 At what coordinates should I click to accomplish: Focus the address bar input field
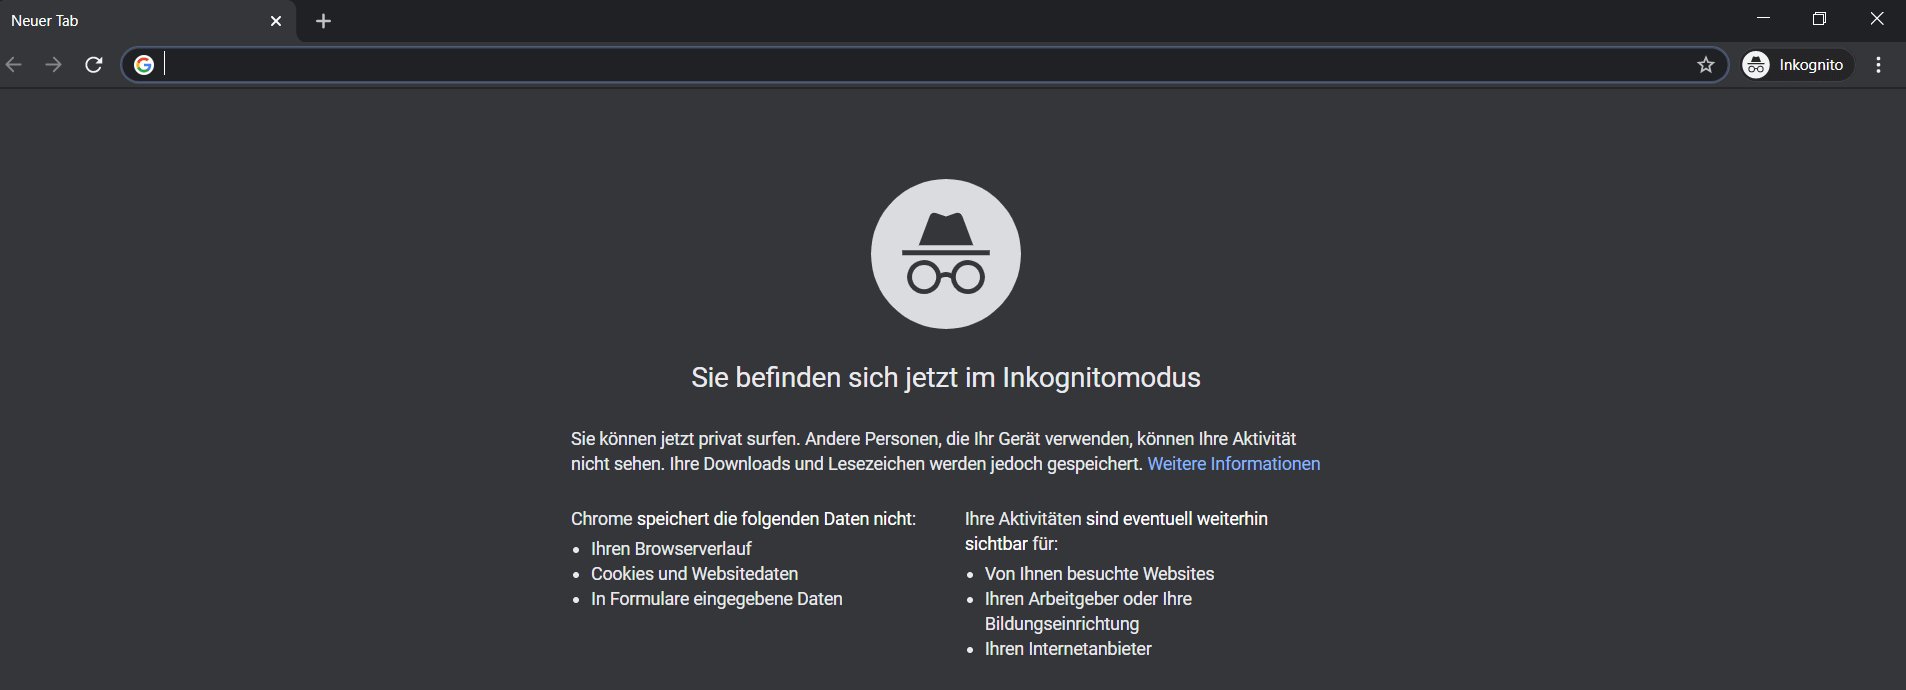(x=925, y=65)
